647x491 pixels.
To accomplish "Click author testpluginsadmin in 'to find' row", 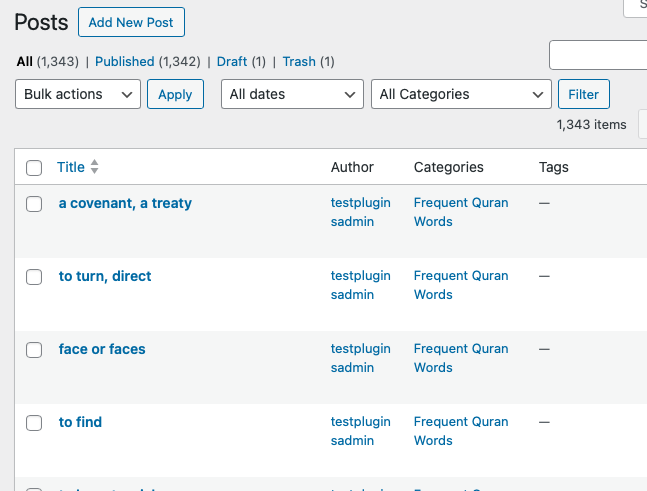I will 361,431.
